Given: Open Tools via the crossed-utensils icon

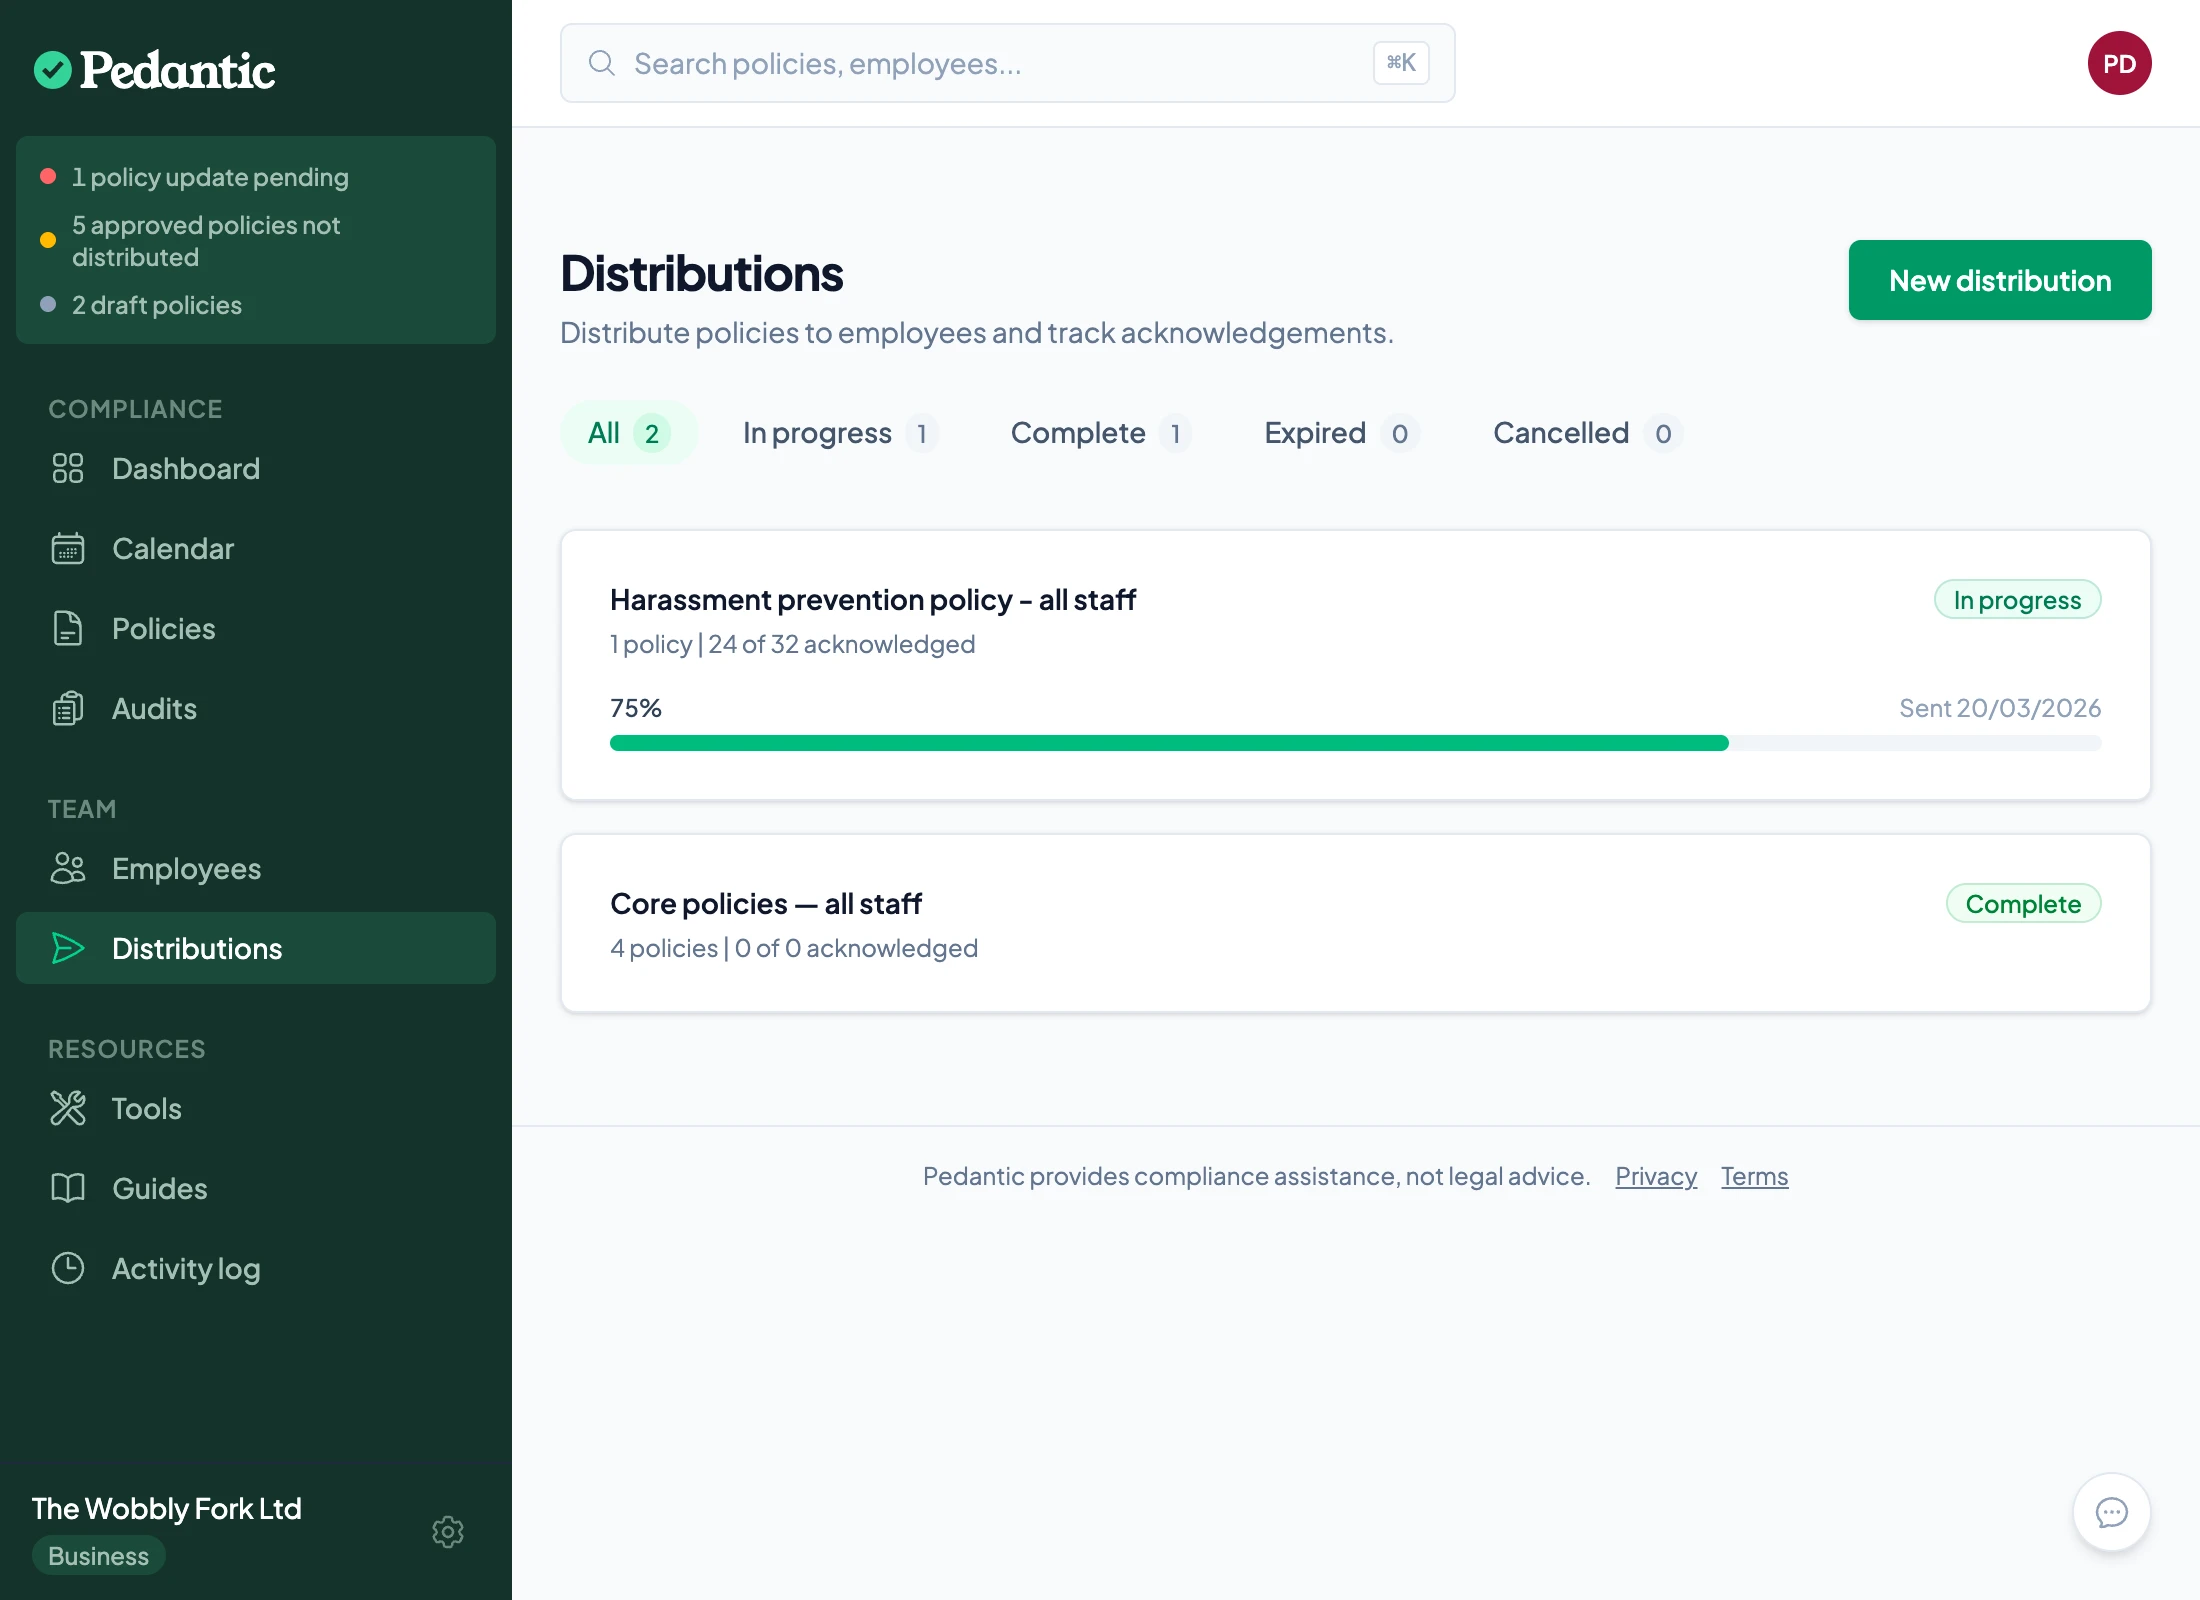Looking at the screenshot, I should point(67,1108).
